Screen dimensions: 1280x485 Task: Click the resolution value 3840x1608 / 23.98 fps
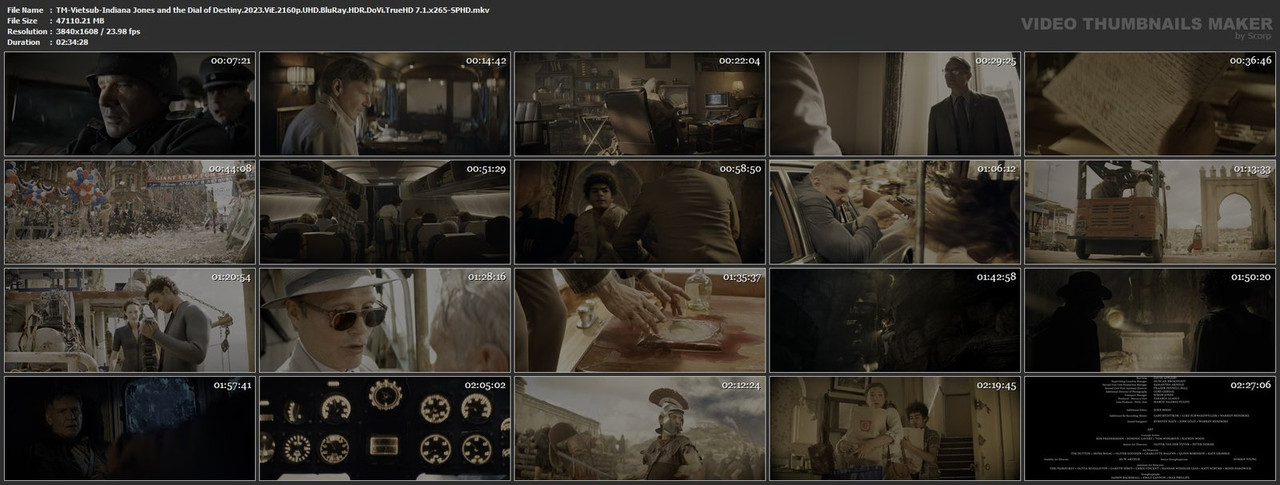coord(99,31)
